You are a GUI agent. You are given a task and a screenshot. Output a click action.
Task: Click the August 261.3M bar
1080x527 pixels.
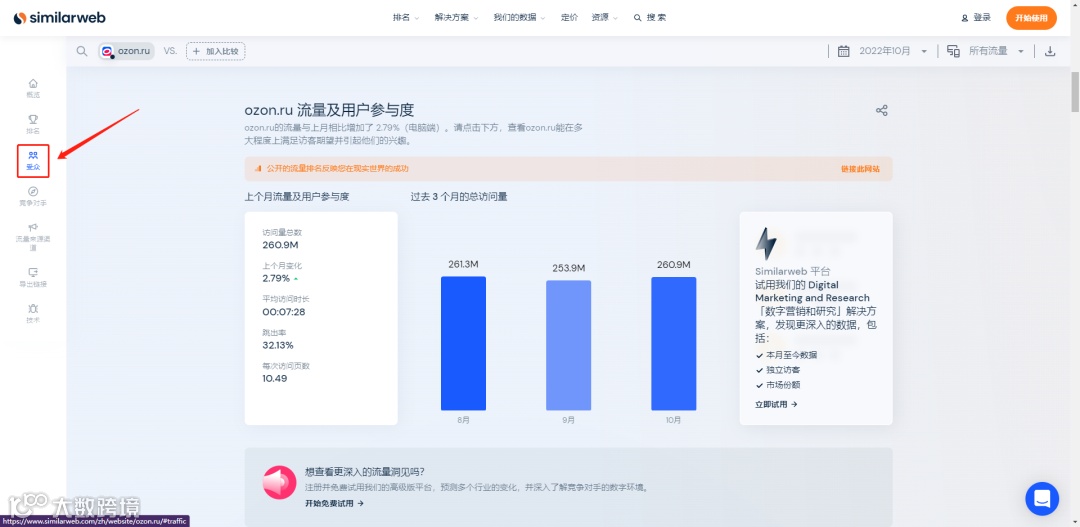click(x=463, y=343)
